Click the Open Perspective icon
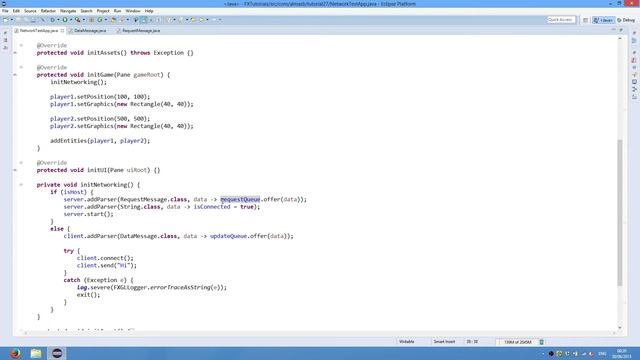Viewport: 640px width, 360px height. tap(585, 20)
